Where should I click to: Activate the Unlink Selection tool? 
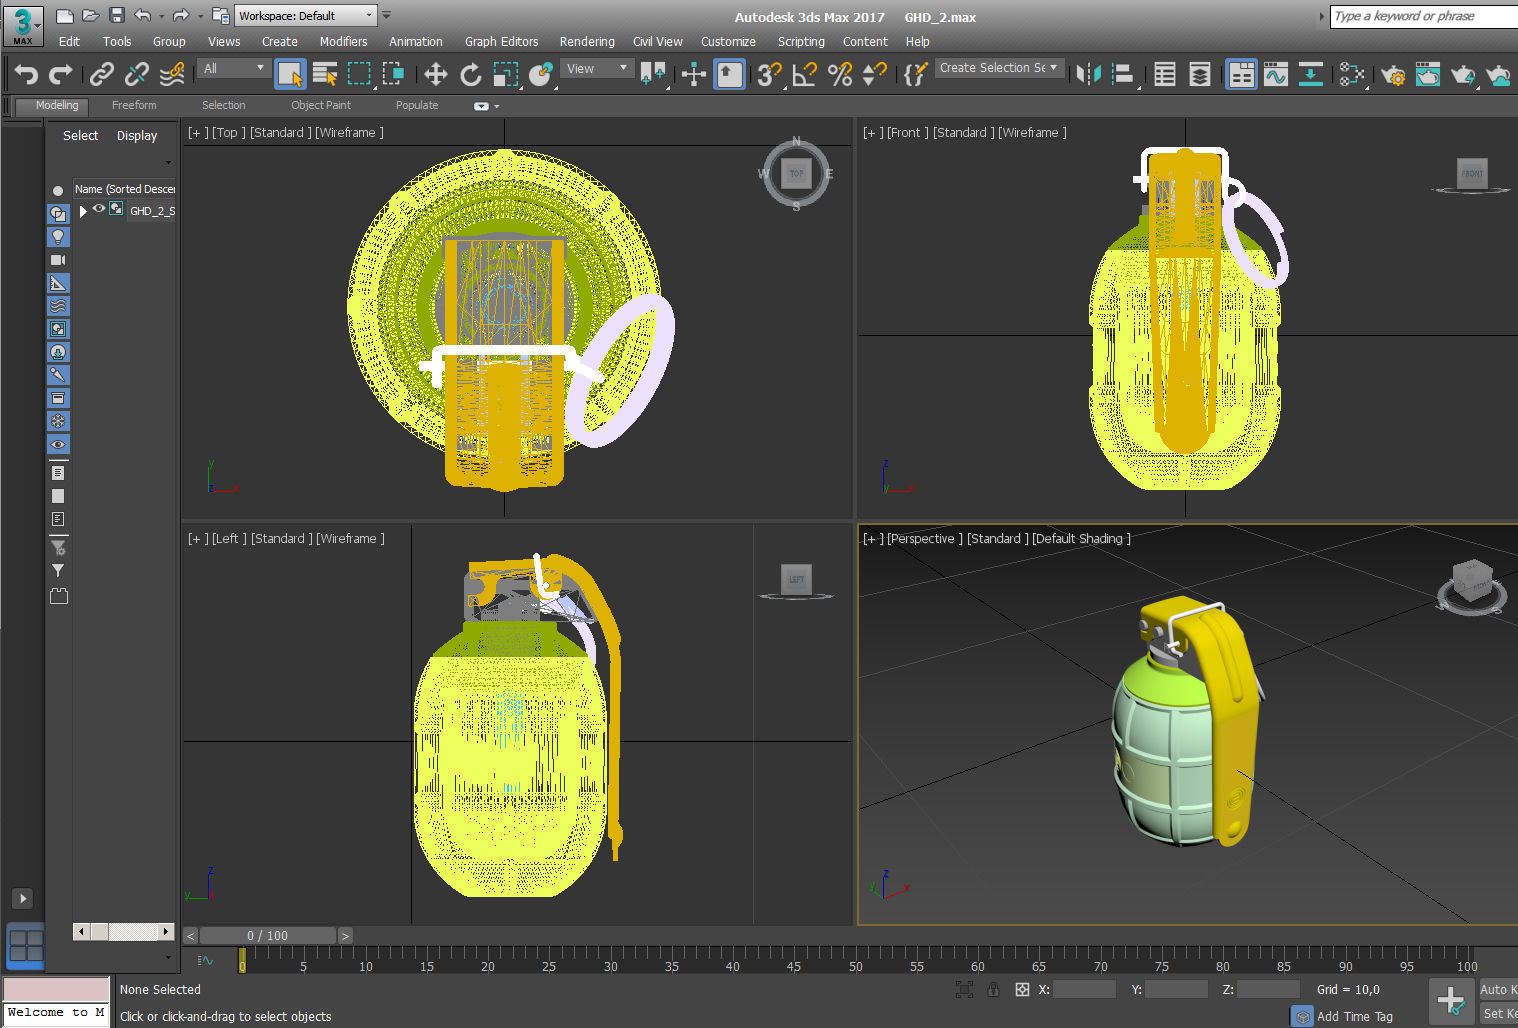(x=136, y=74)
